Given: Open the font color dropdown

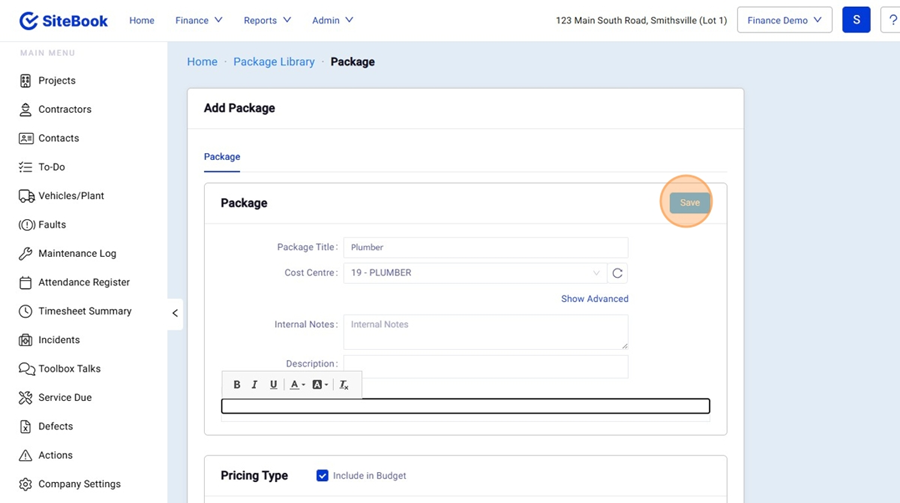Looking at the screenshot, I should click(x=297, y=385).
